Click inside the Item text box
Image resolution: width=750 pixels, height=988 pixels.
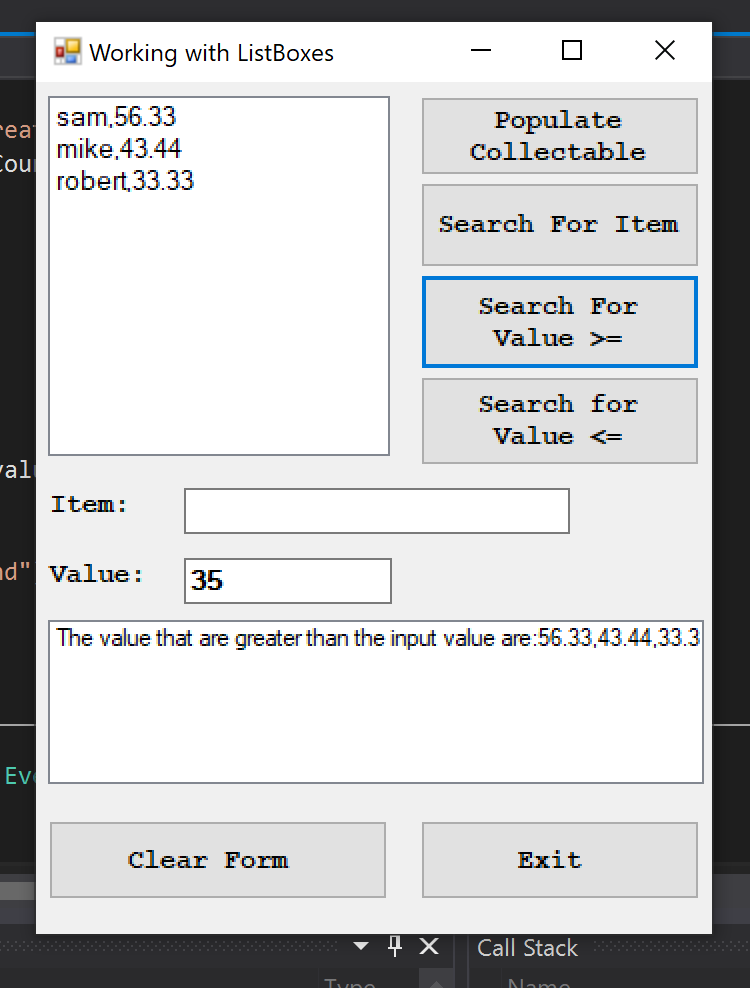pyautogui.click(x=376, y=510)
